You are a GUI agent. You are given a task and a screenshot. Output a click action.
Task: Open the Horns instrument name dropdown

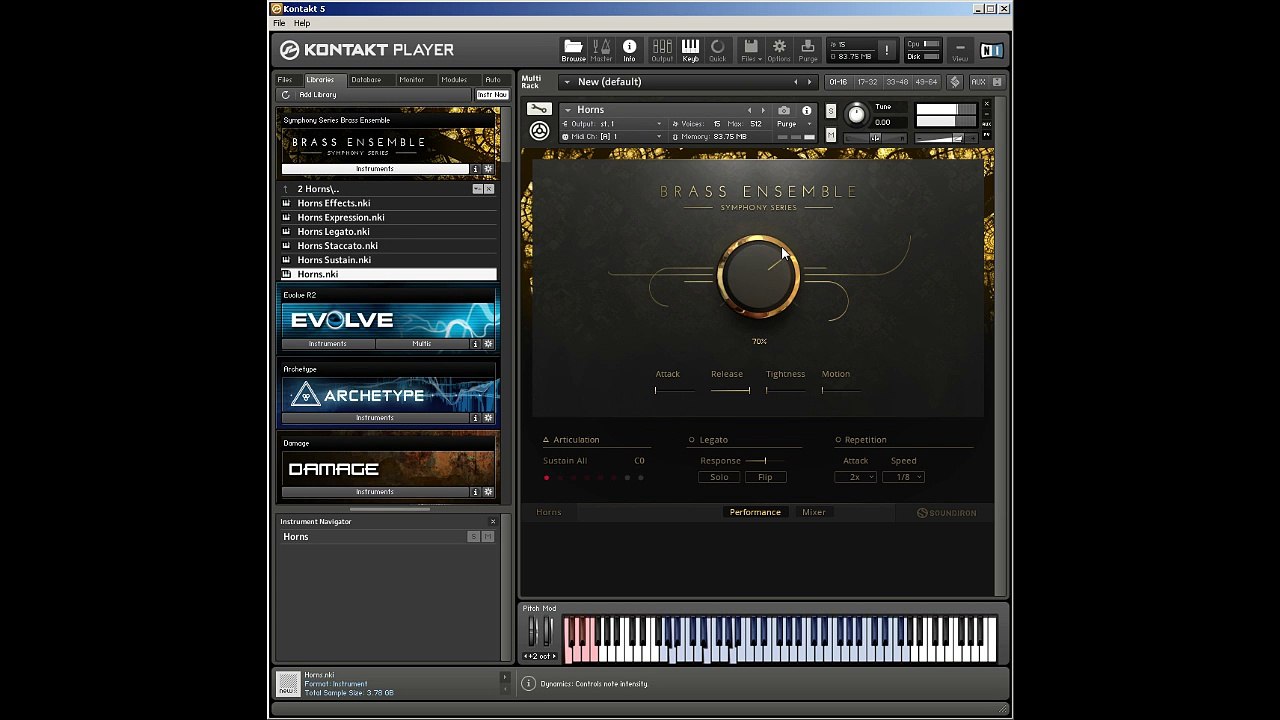point(567,110)
